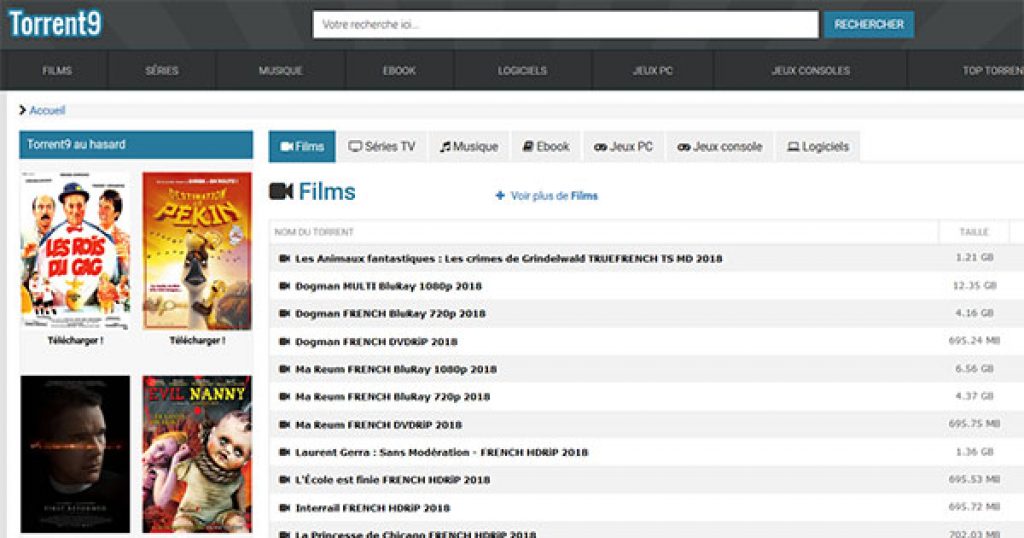This screenshot has height=538, width=1024.
Task: Select the Jeux console tab
Action: [x=720, y=146]
